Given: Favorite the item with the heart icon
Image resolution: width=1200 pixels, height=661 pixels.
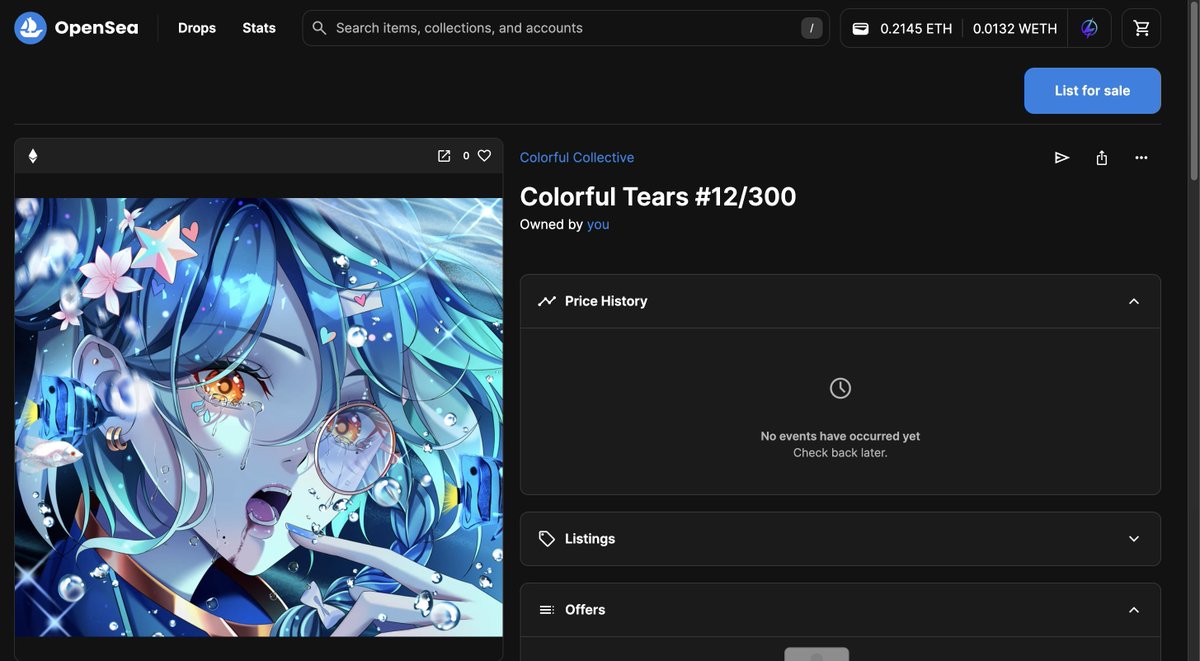Looking at the screenshot, I should click(484, 155).
